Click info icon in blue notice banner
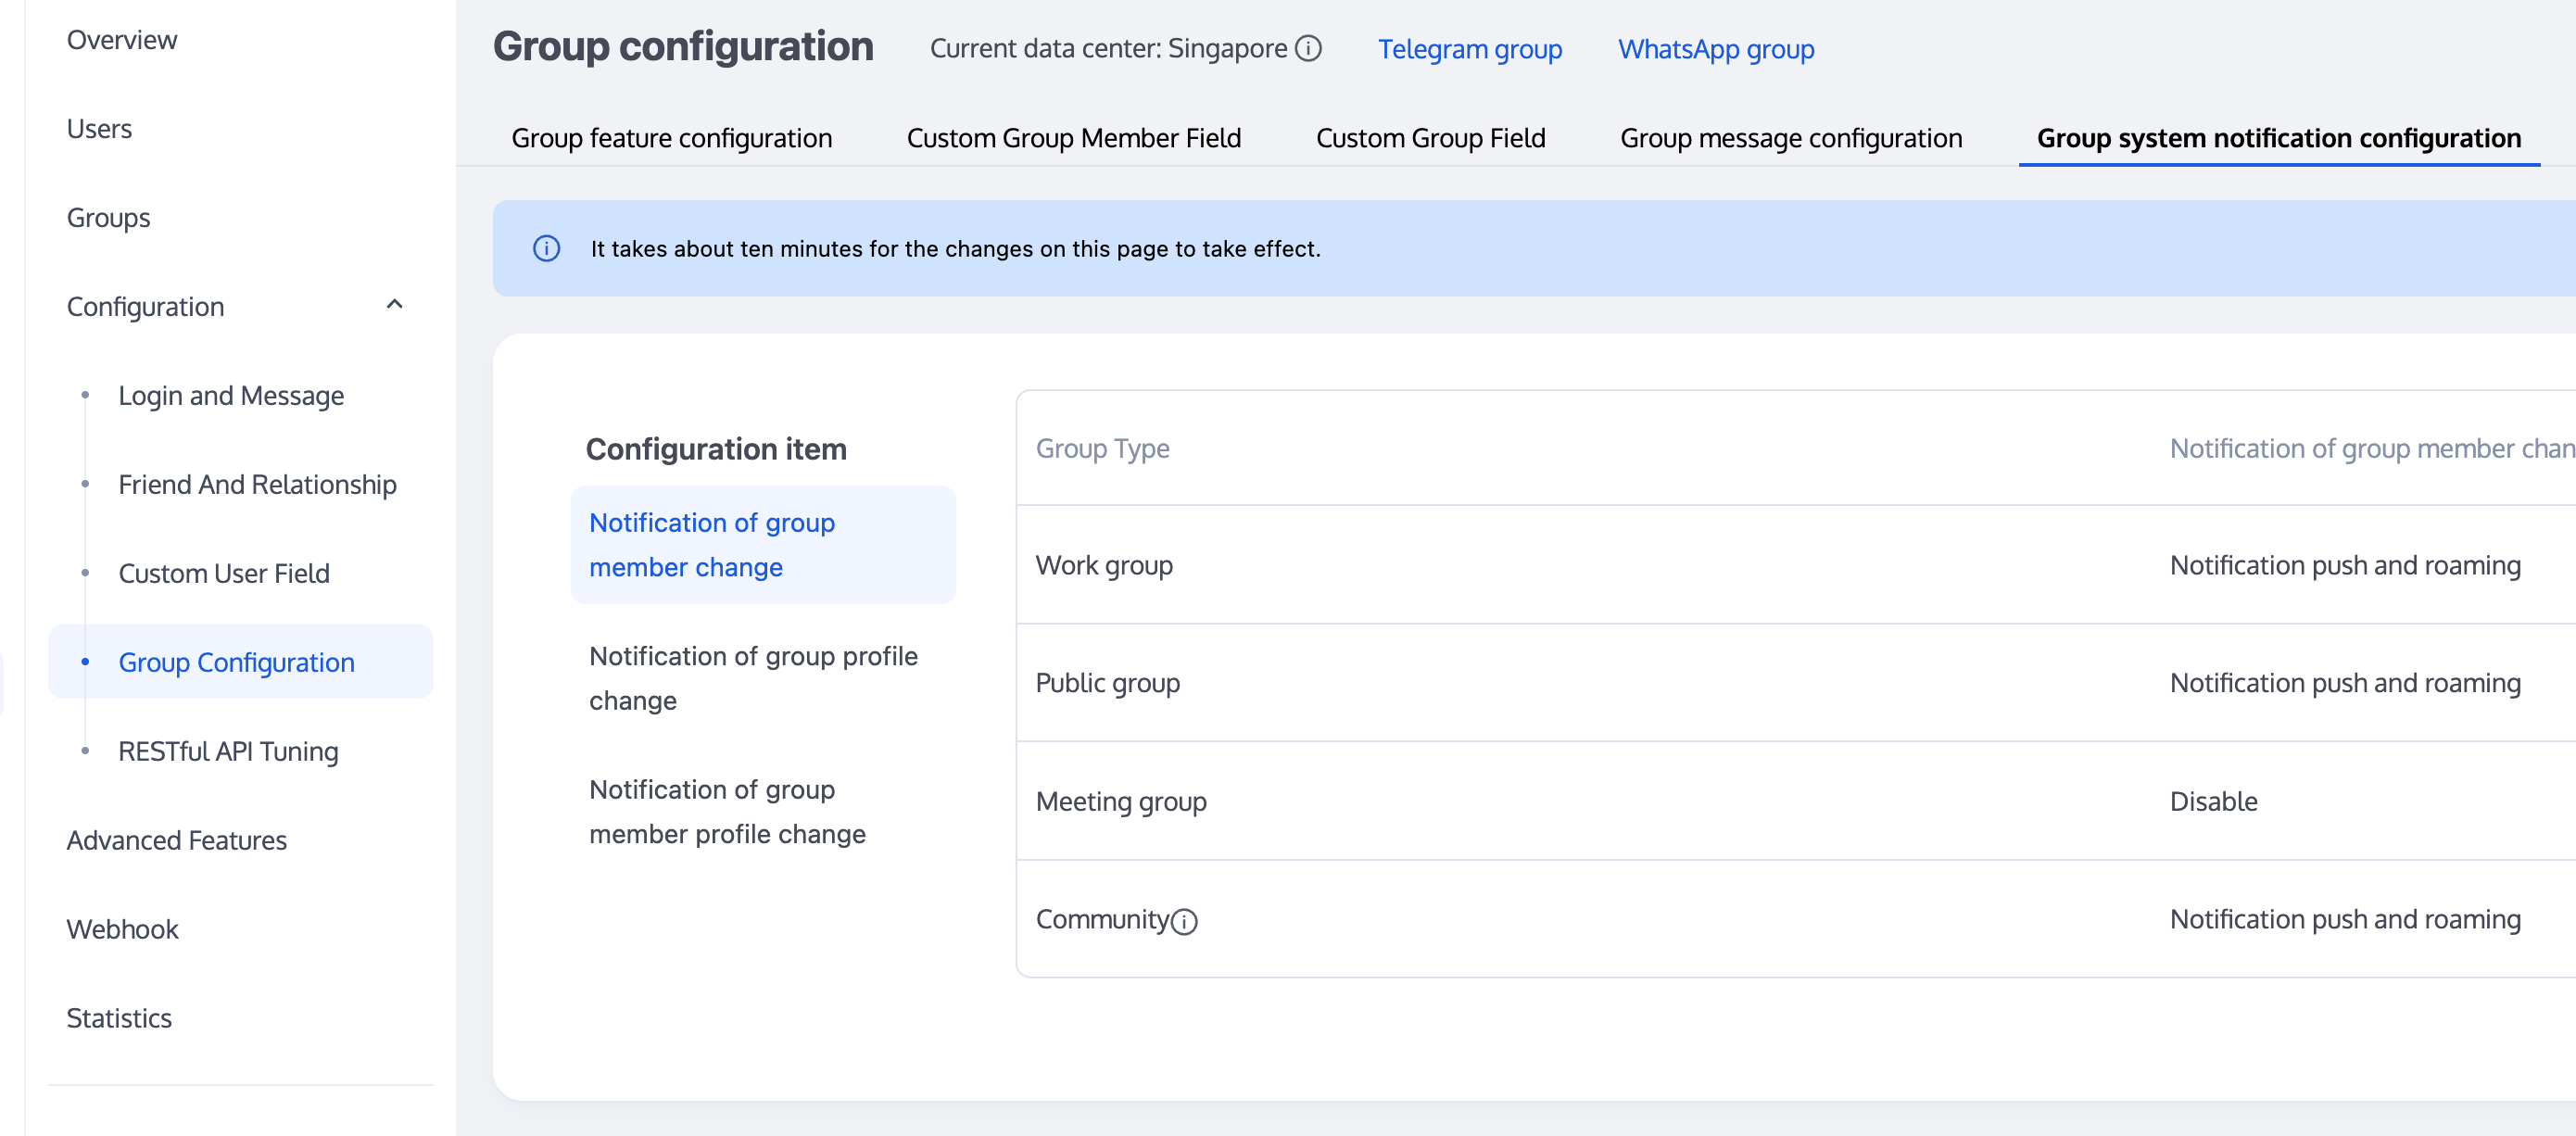2576x1136 pixels. (x=546, y=248)
